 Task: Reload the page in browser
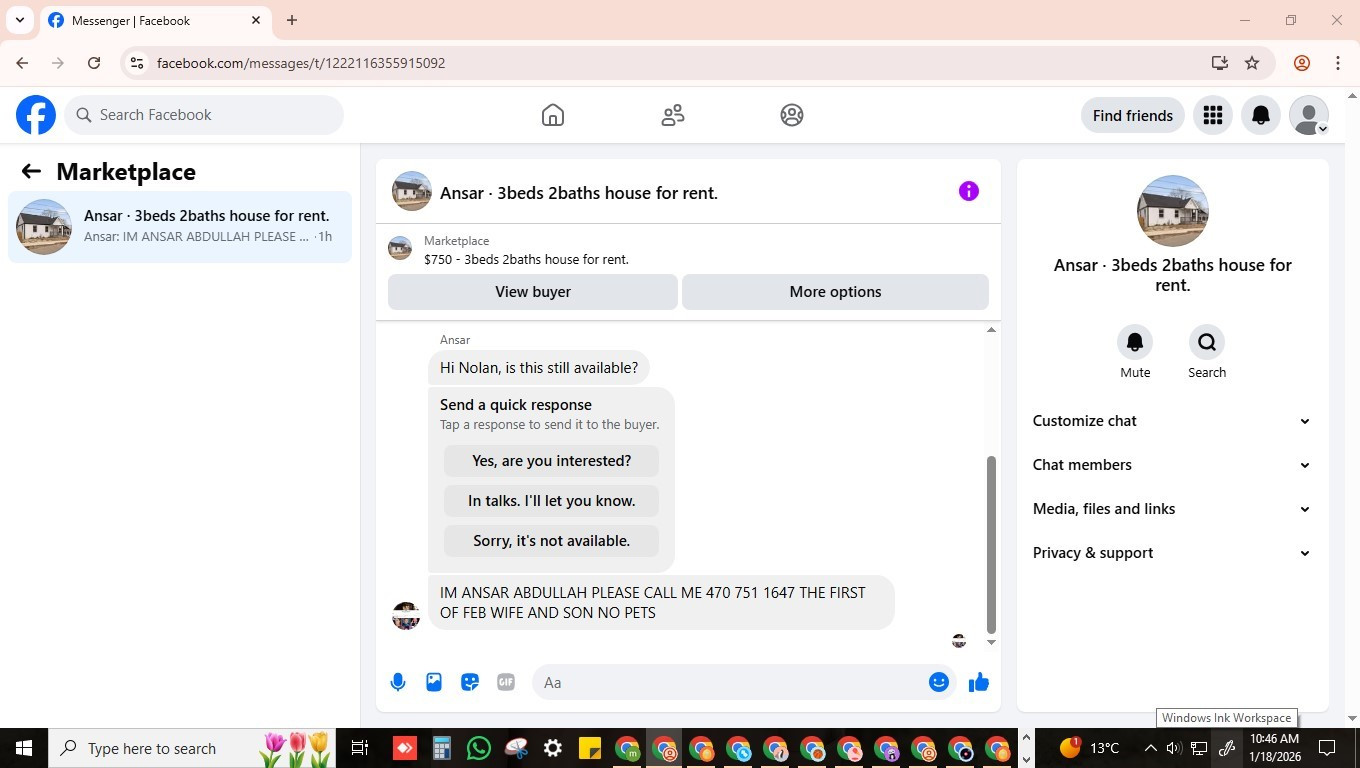click(94, 63)
